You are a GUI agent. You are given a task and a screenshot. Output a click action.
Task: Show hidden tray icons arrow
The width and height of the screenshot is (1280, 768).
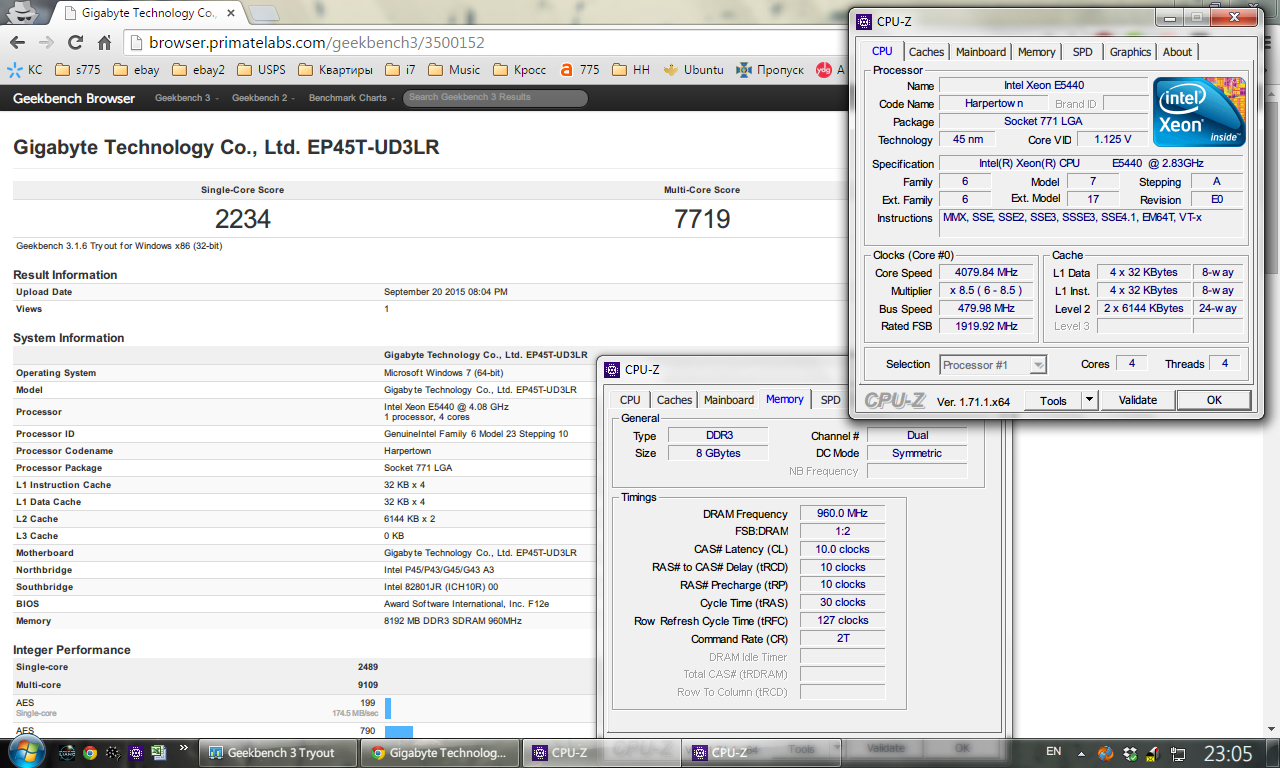click(1081, 754)
